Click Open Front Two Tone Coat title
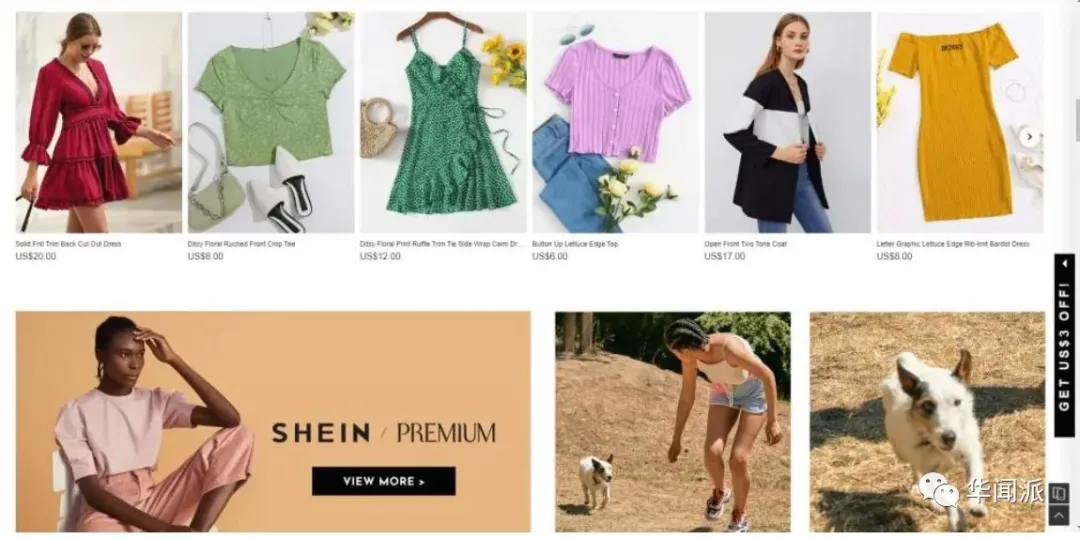 pyautogui.click(x=745, y=244)
